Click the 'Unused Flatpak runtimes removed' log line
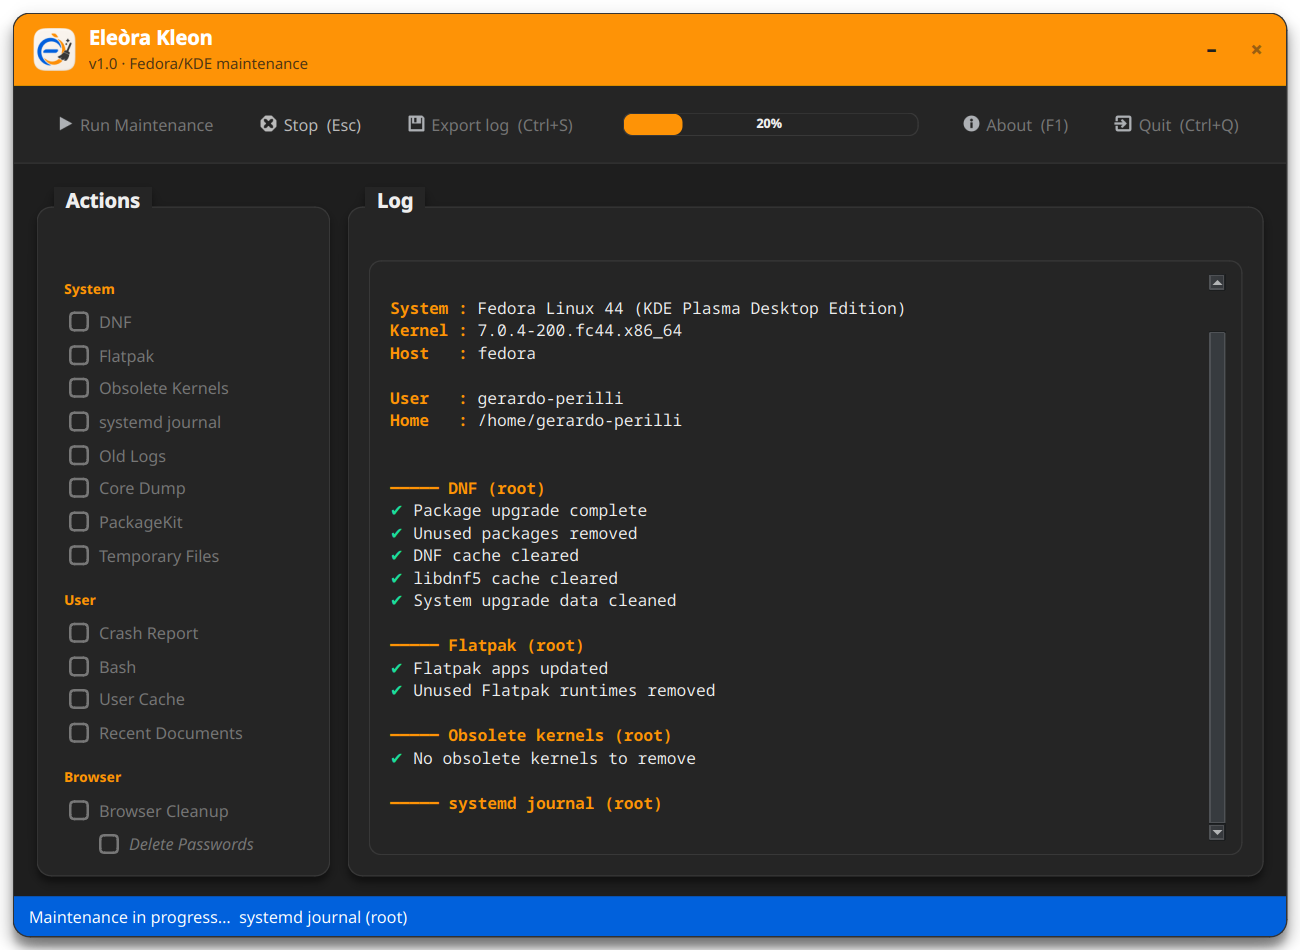This screenshot has height=950, width=1300. coord(564,690)
